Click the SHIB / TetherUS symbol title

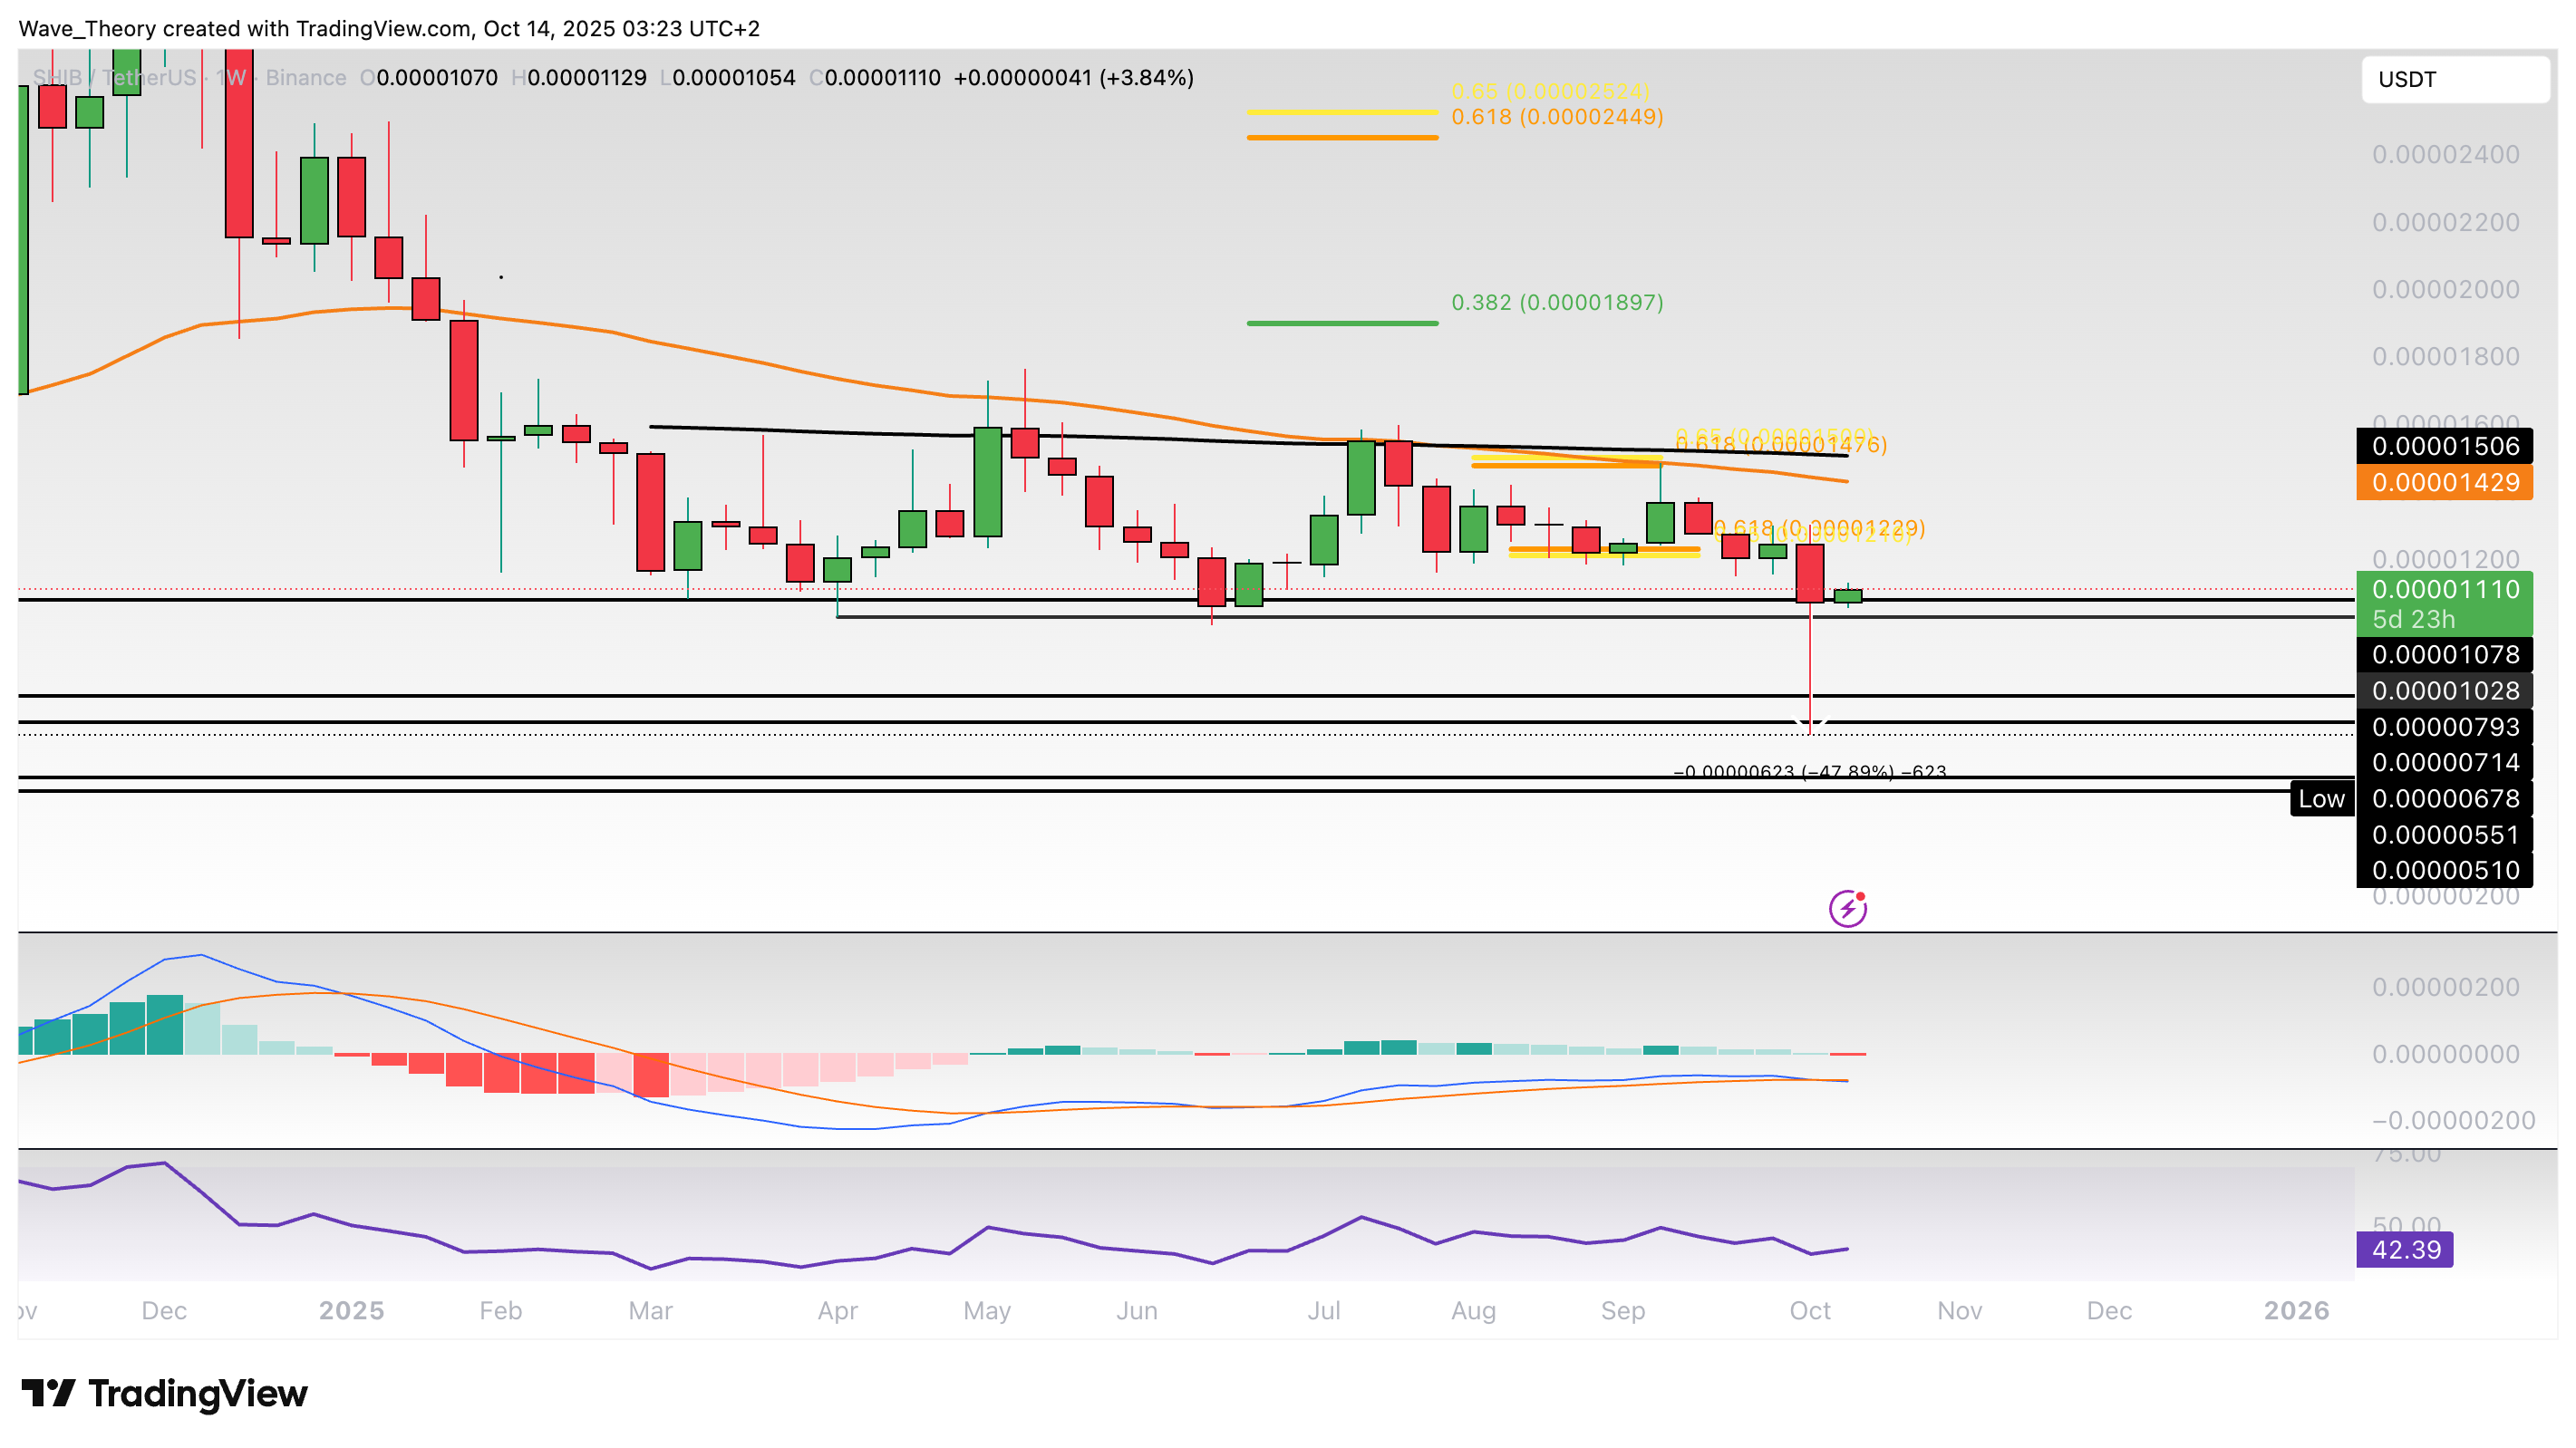pos(114,78)
